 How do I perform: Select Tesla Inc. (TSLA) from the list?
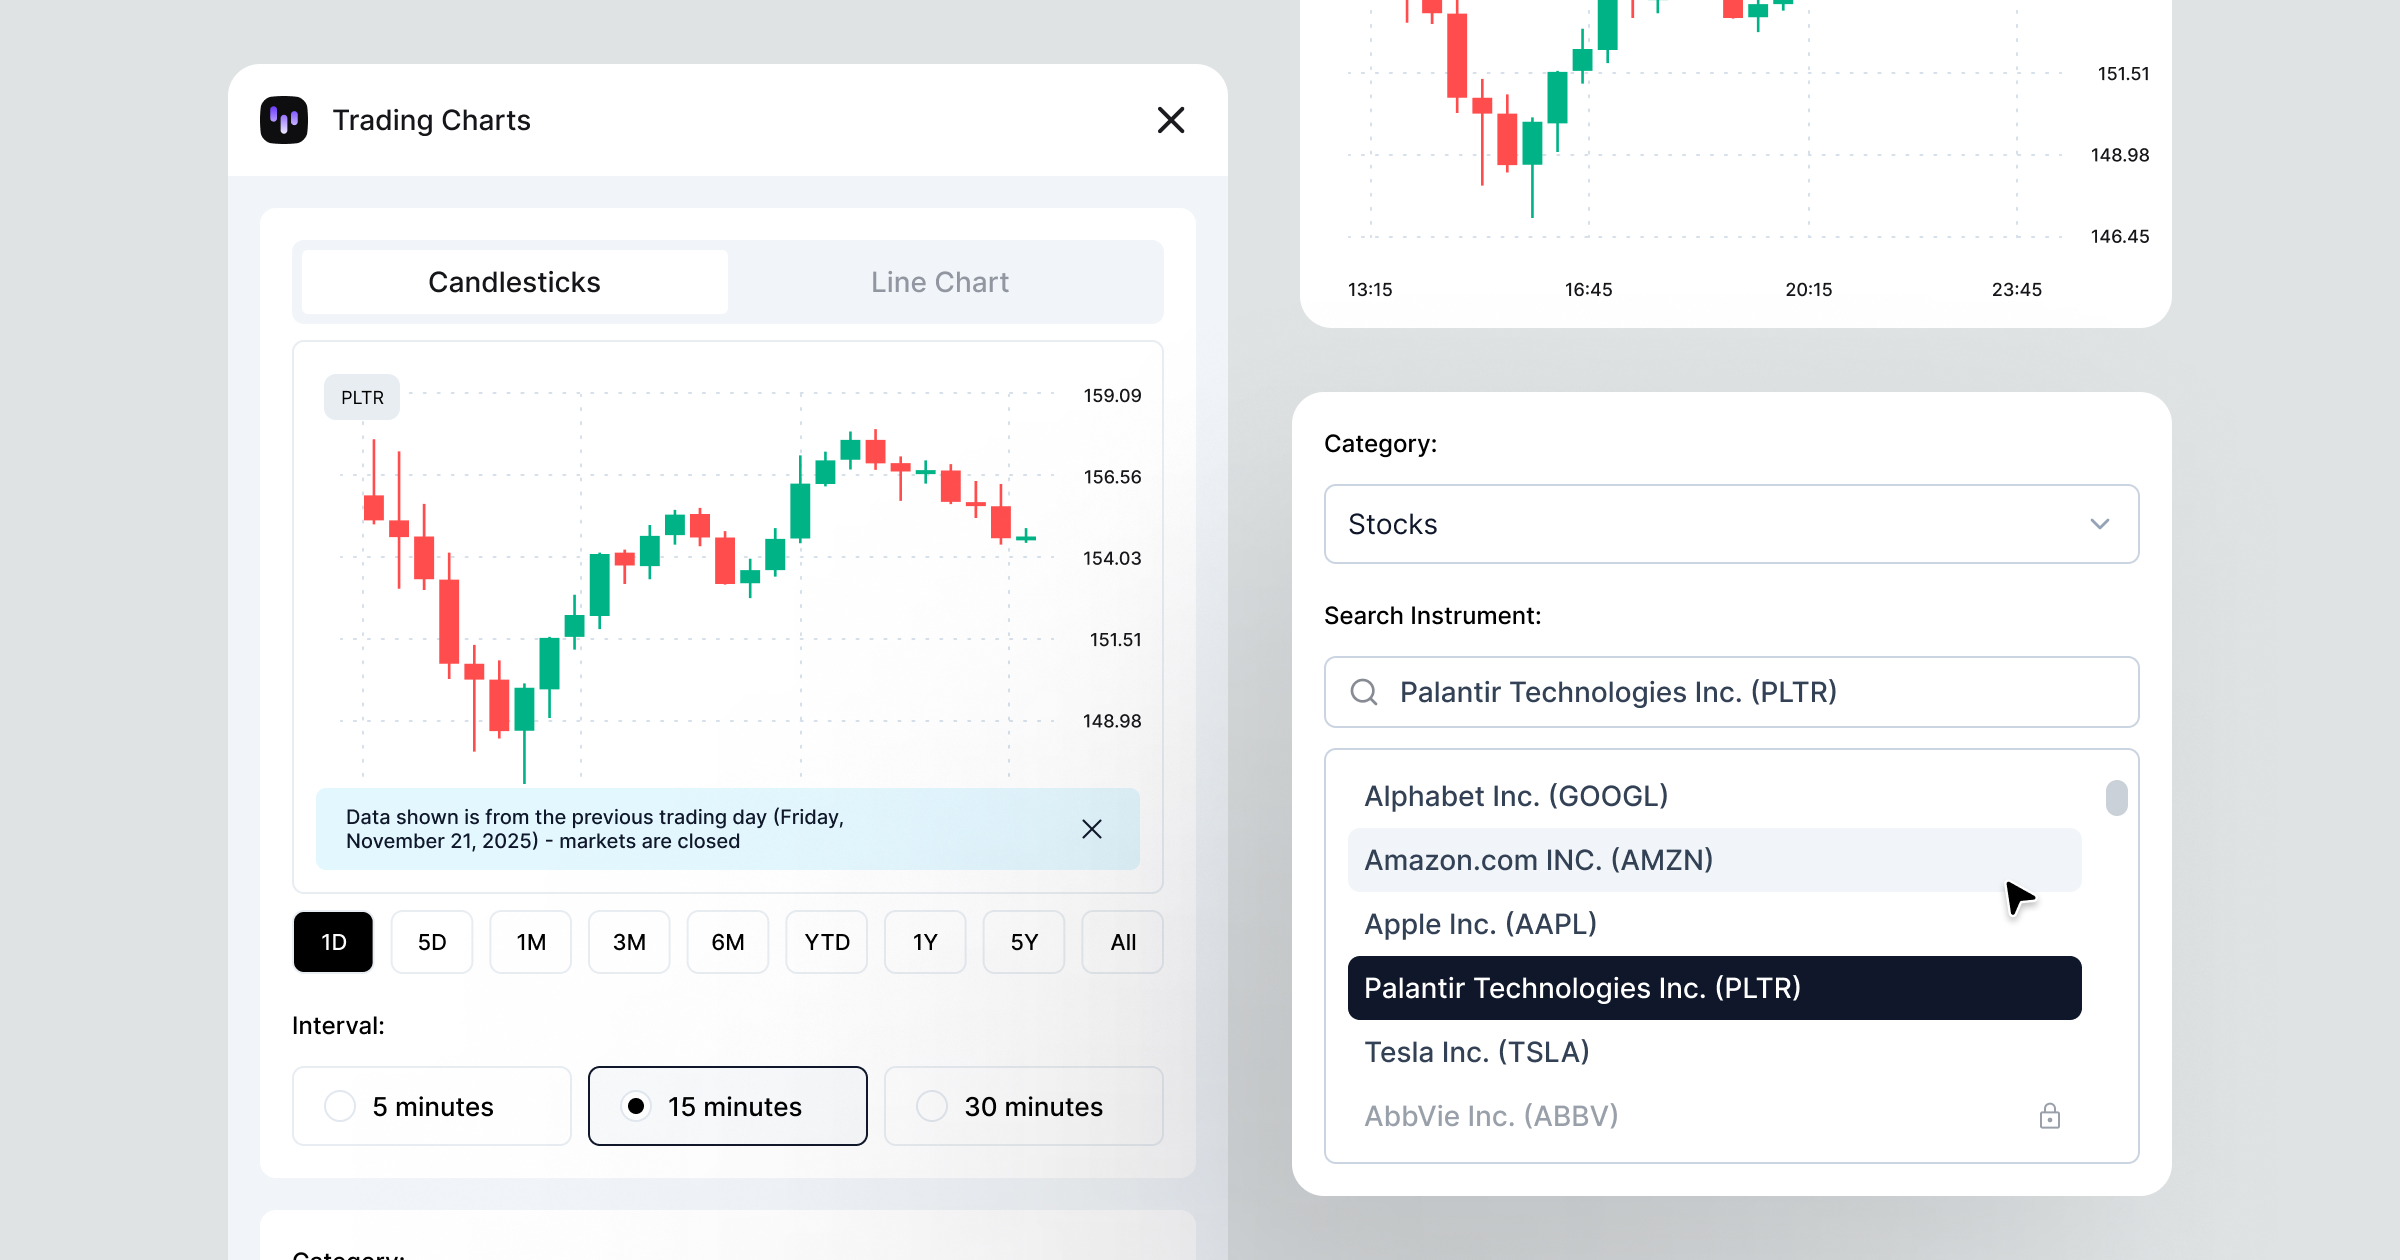1477,1051
